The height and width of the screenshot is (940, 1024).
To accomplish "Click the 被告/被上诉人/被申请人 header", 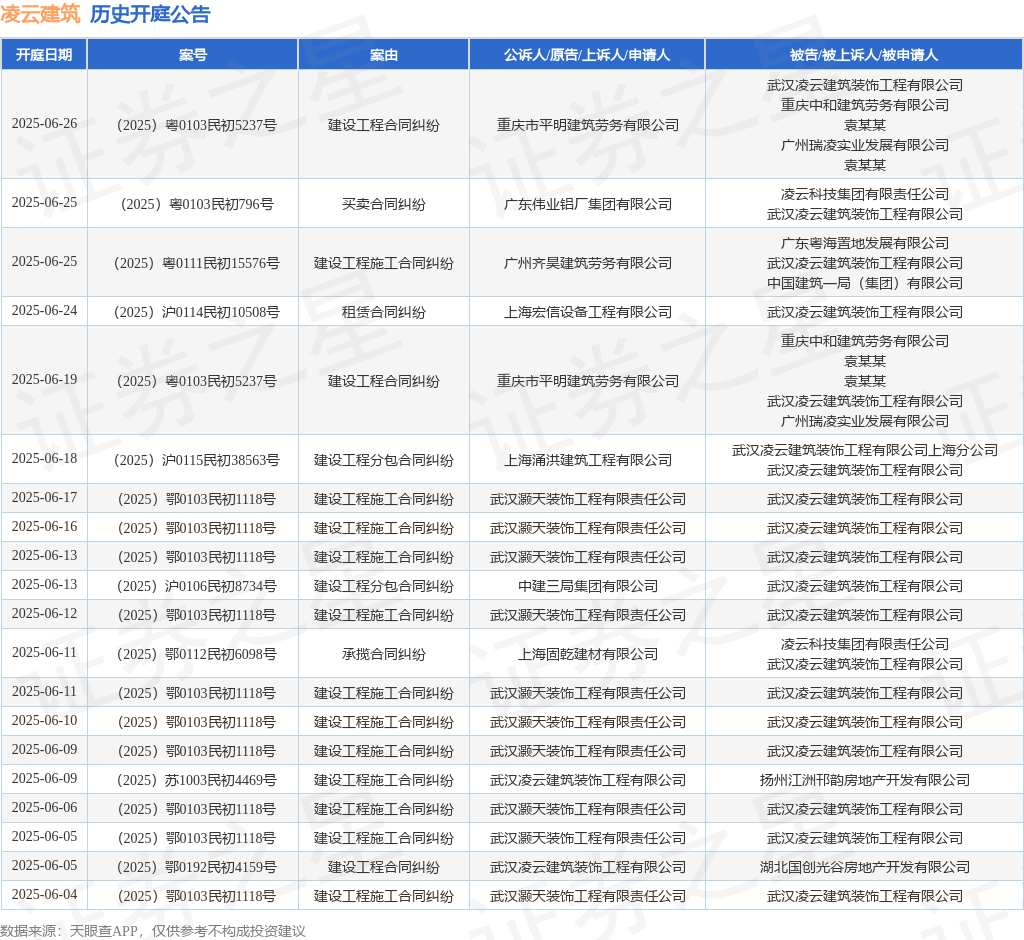I will [864, 55].
